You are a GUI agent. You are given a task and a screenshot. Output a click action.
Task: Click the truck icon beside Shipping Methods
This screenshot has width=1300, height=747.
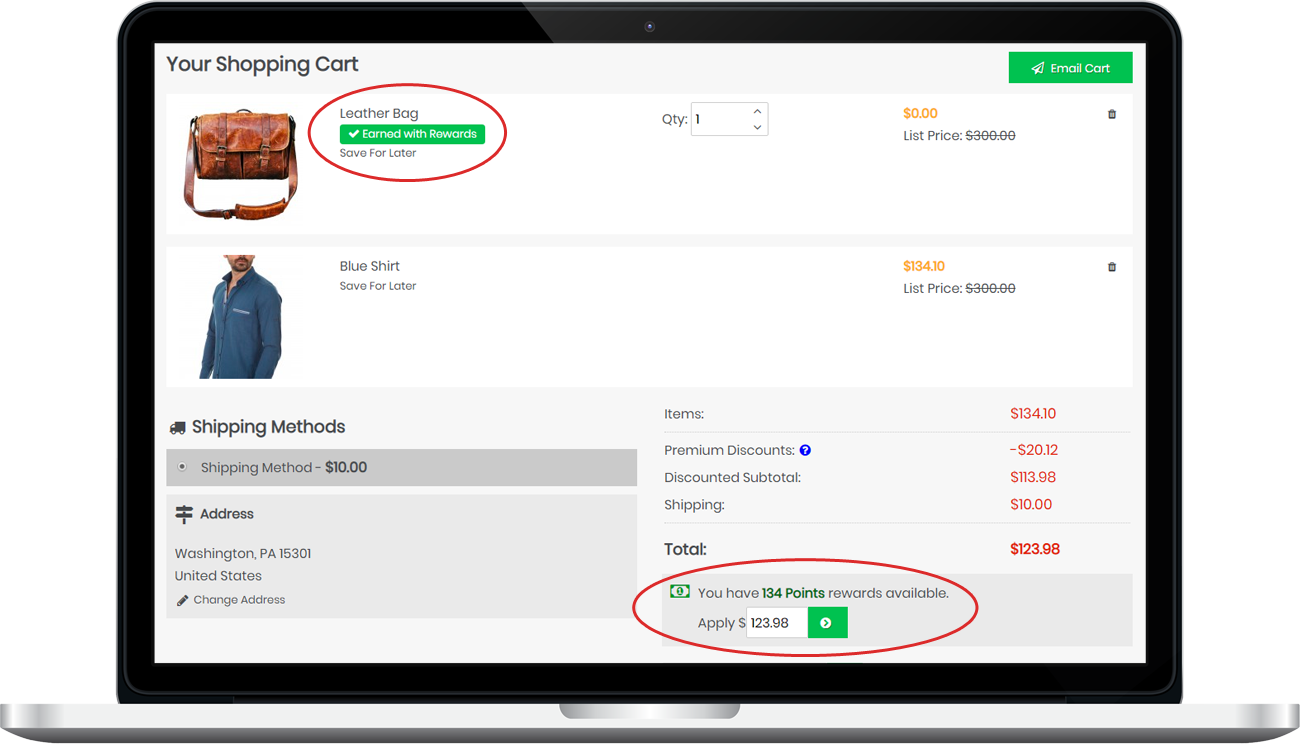179,427
